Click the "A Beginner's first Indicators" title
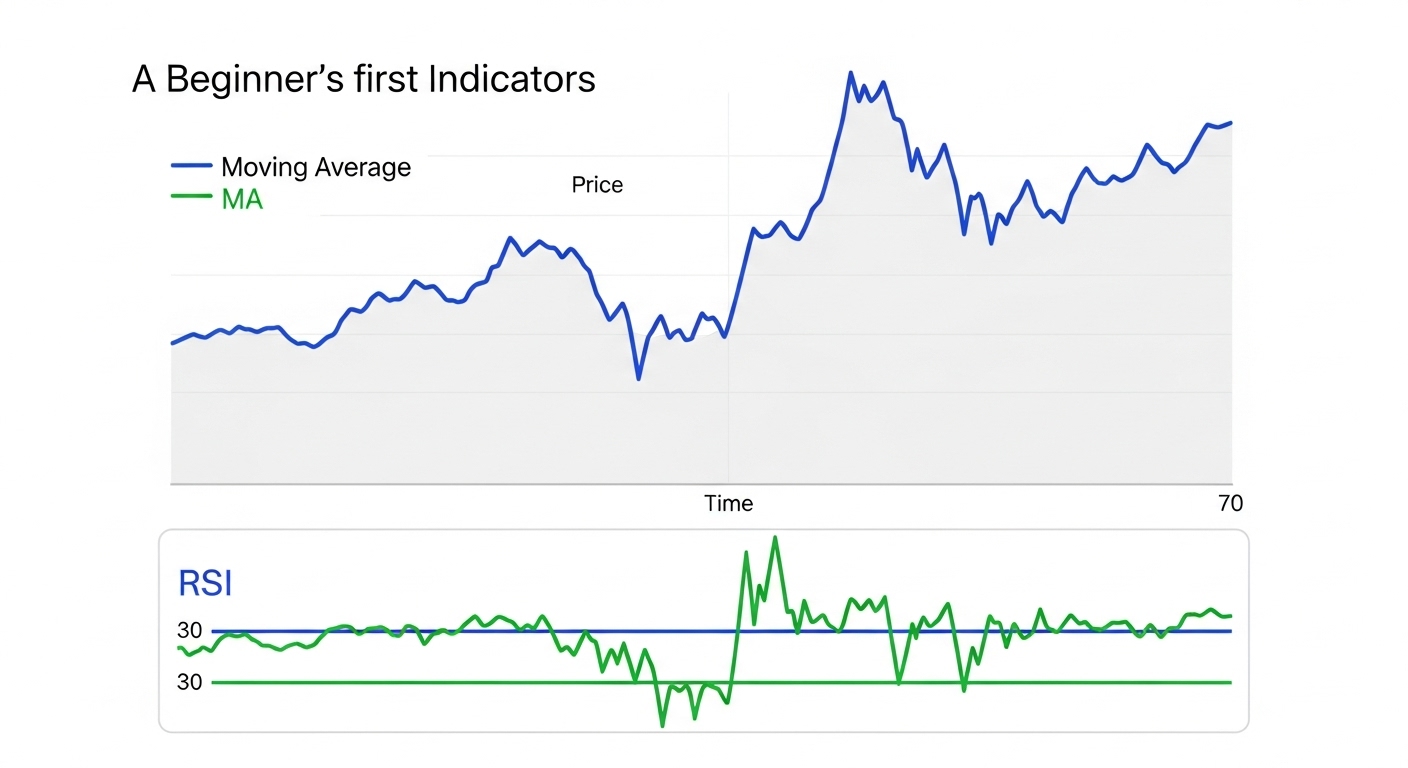 (363, 79)
